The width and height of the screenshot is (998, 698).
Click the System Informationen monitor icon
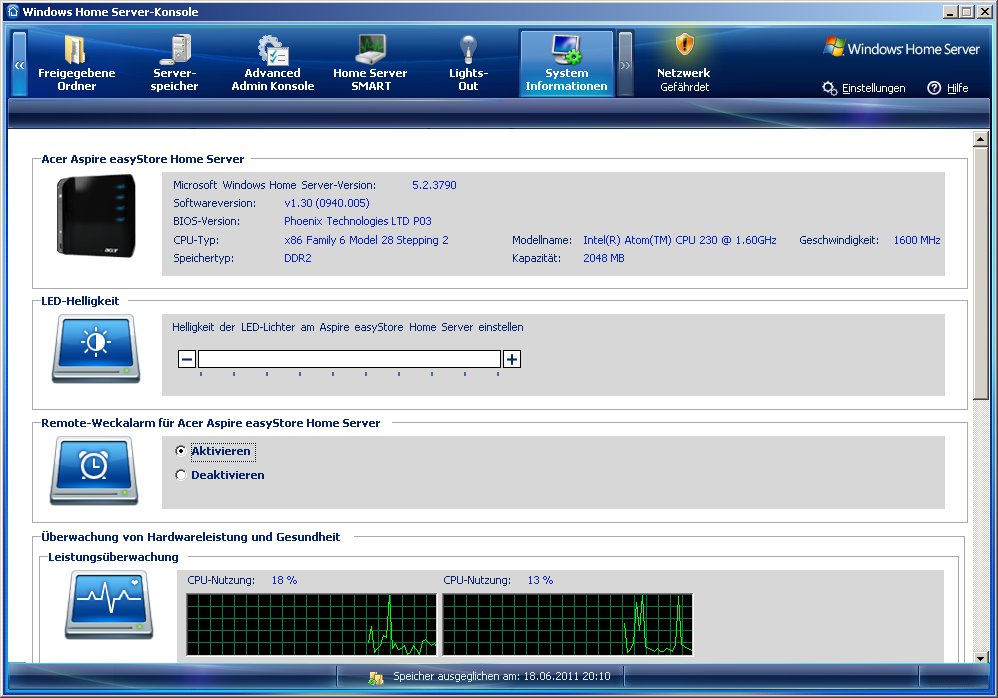pos(566,50)
